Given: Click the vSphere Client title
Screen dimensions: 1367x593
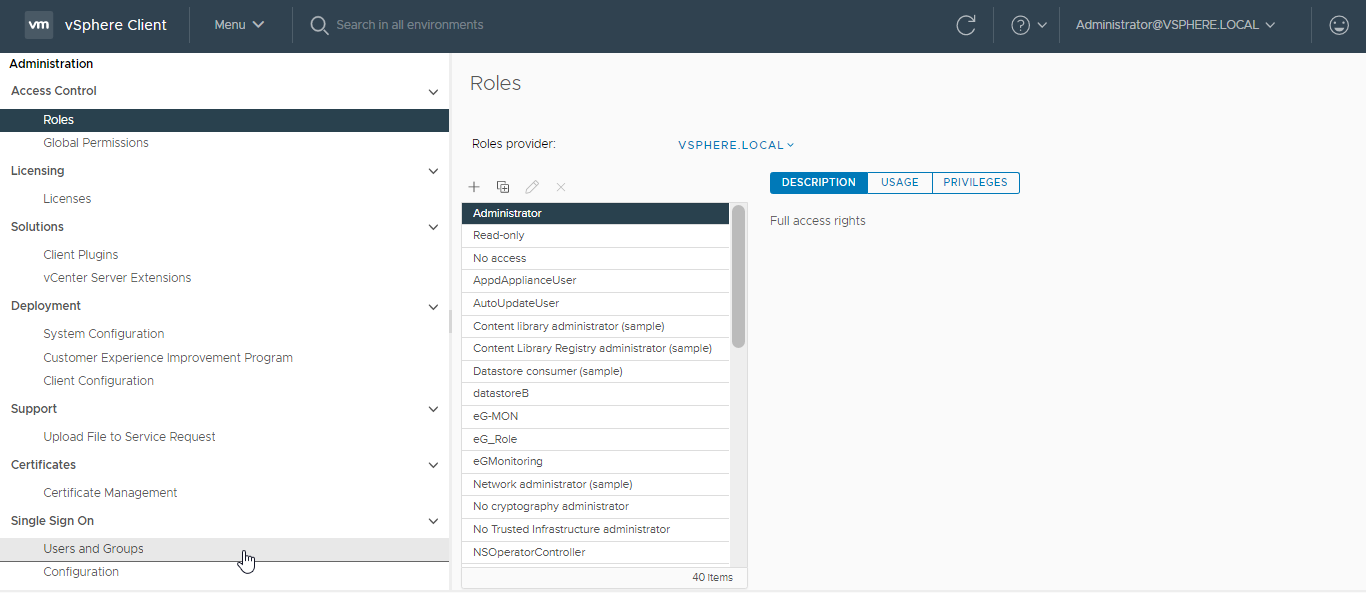Looking at the screenshot, I should click(116, 25).
